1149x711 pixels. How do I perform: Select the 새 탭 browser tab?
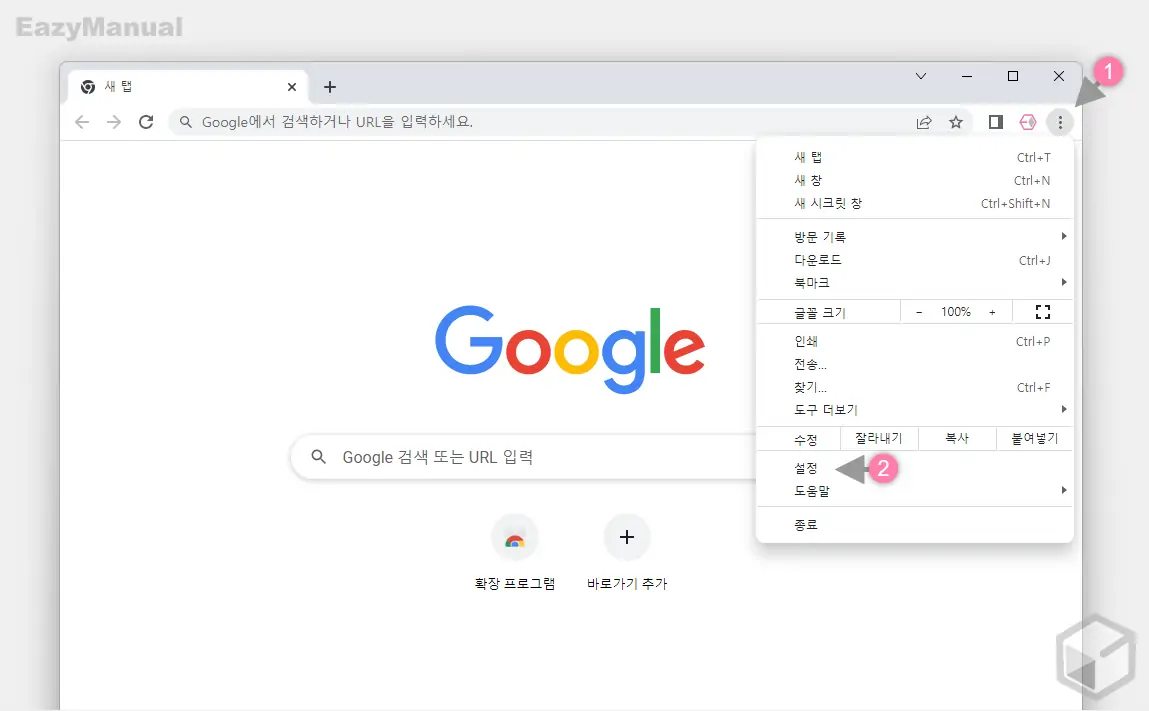(188, 87)
